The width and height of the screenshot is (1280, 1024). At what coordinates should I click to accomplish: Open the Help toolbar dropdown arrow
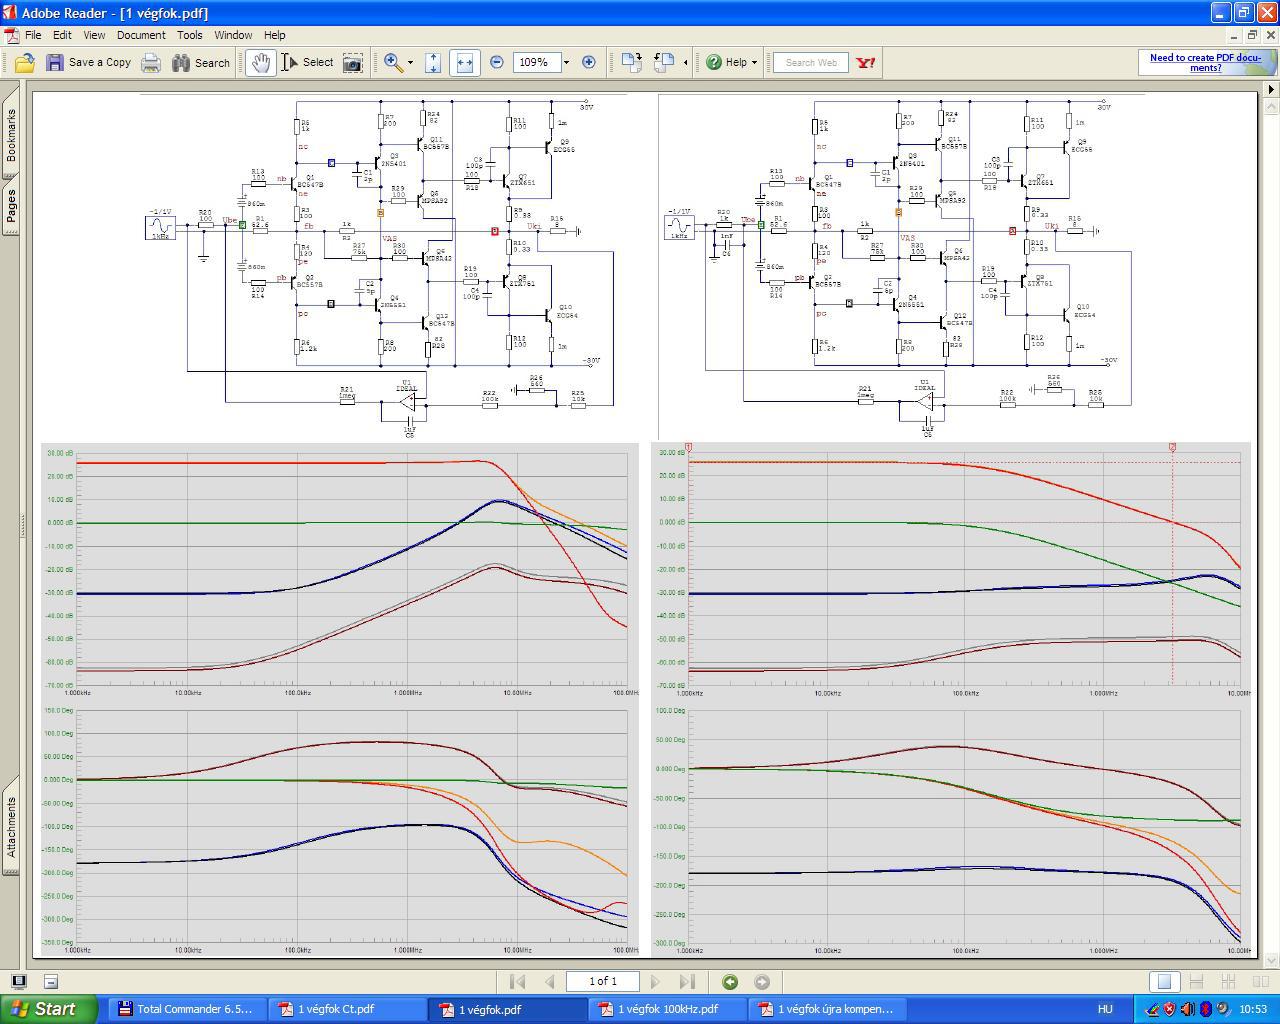point(754,62)
